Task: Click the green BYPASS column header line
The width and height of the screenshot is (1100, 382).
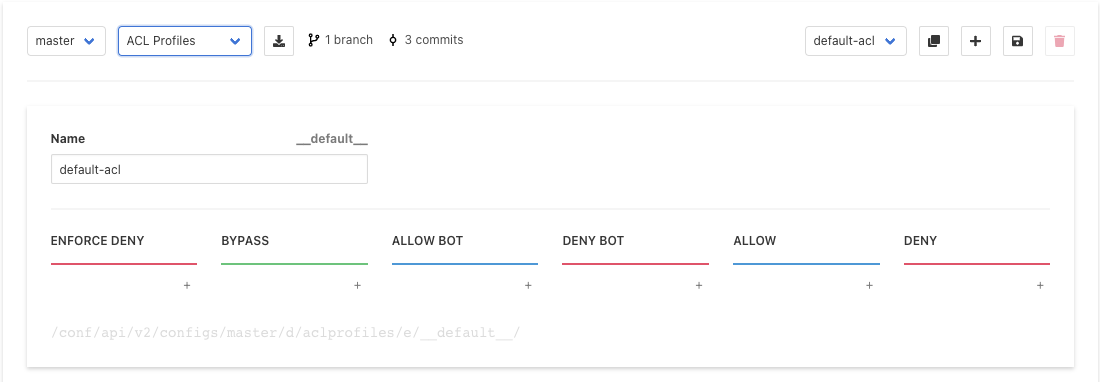Action: click(x=295, y=264)
